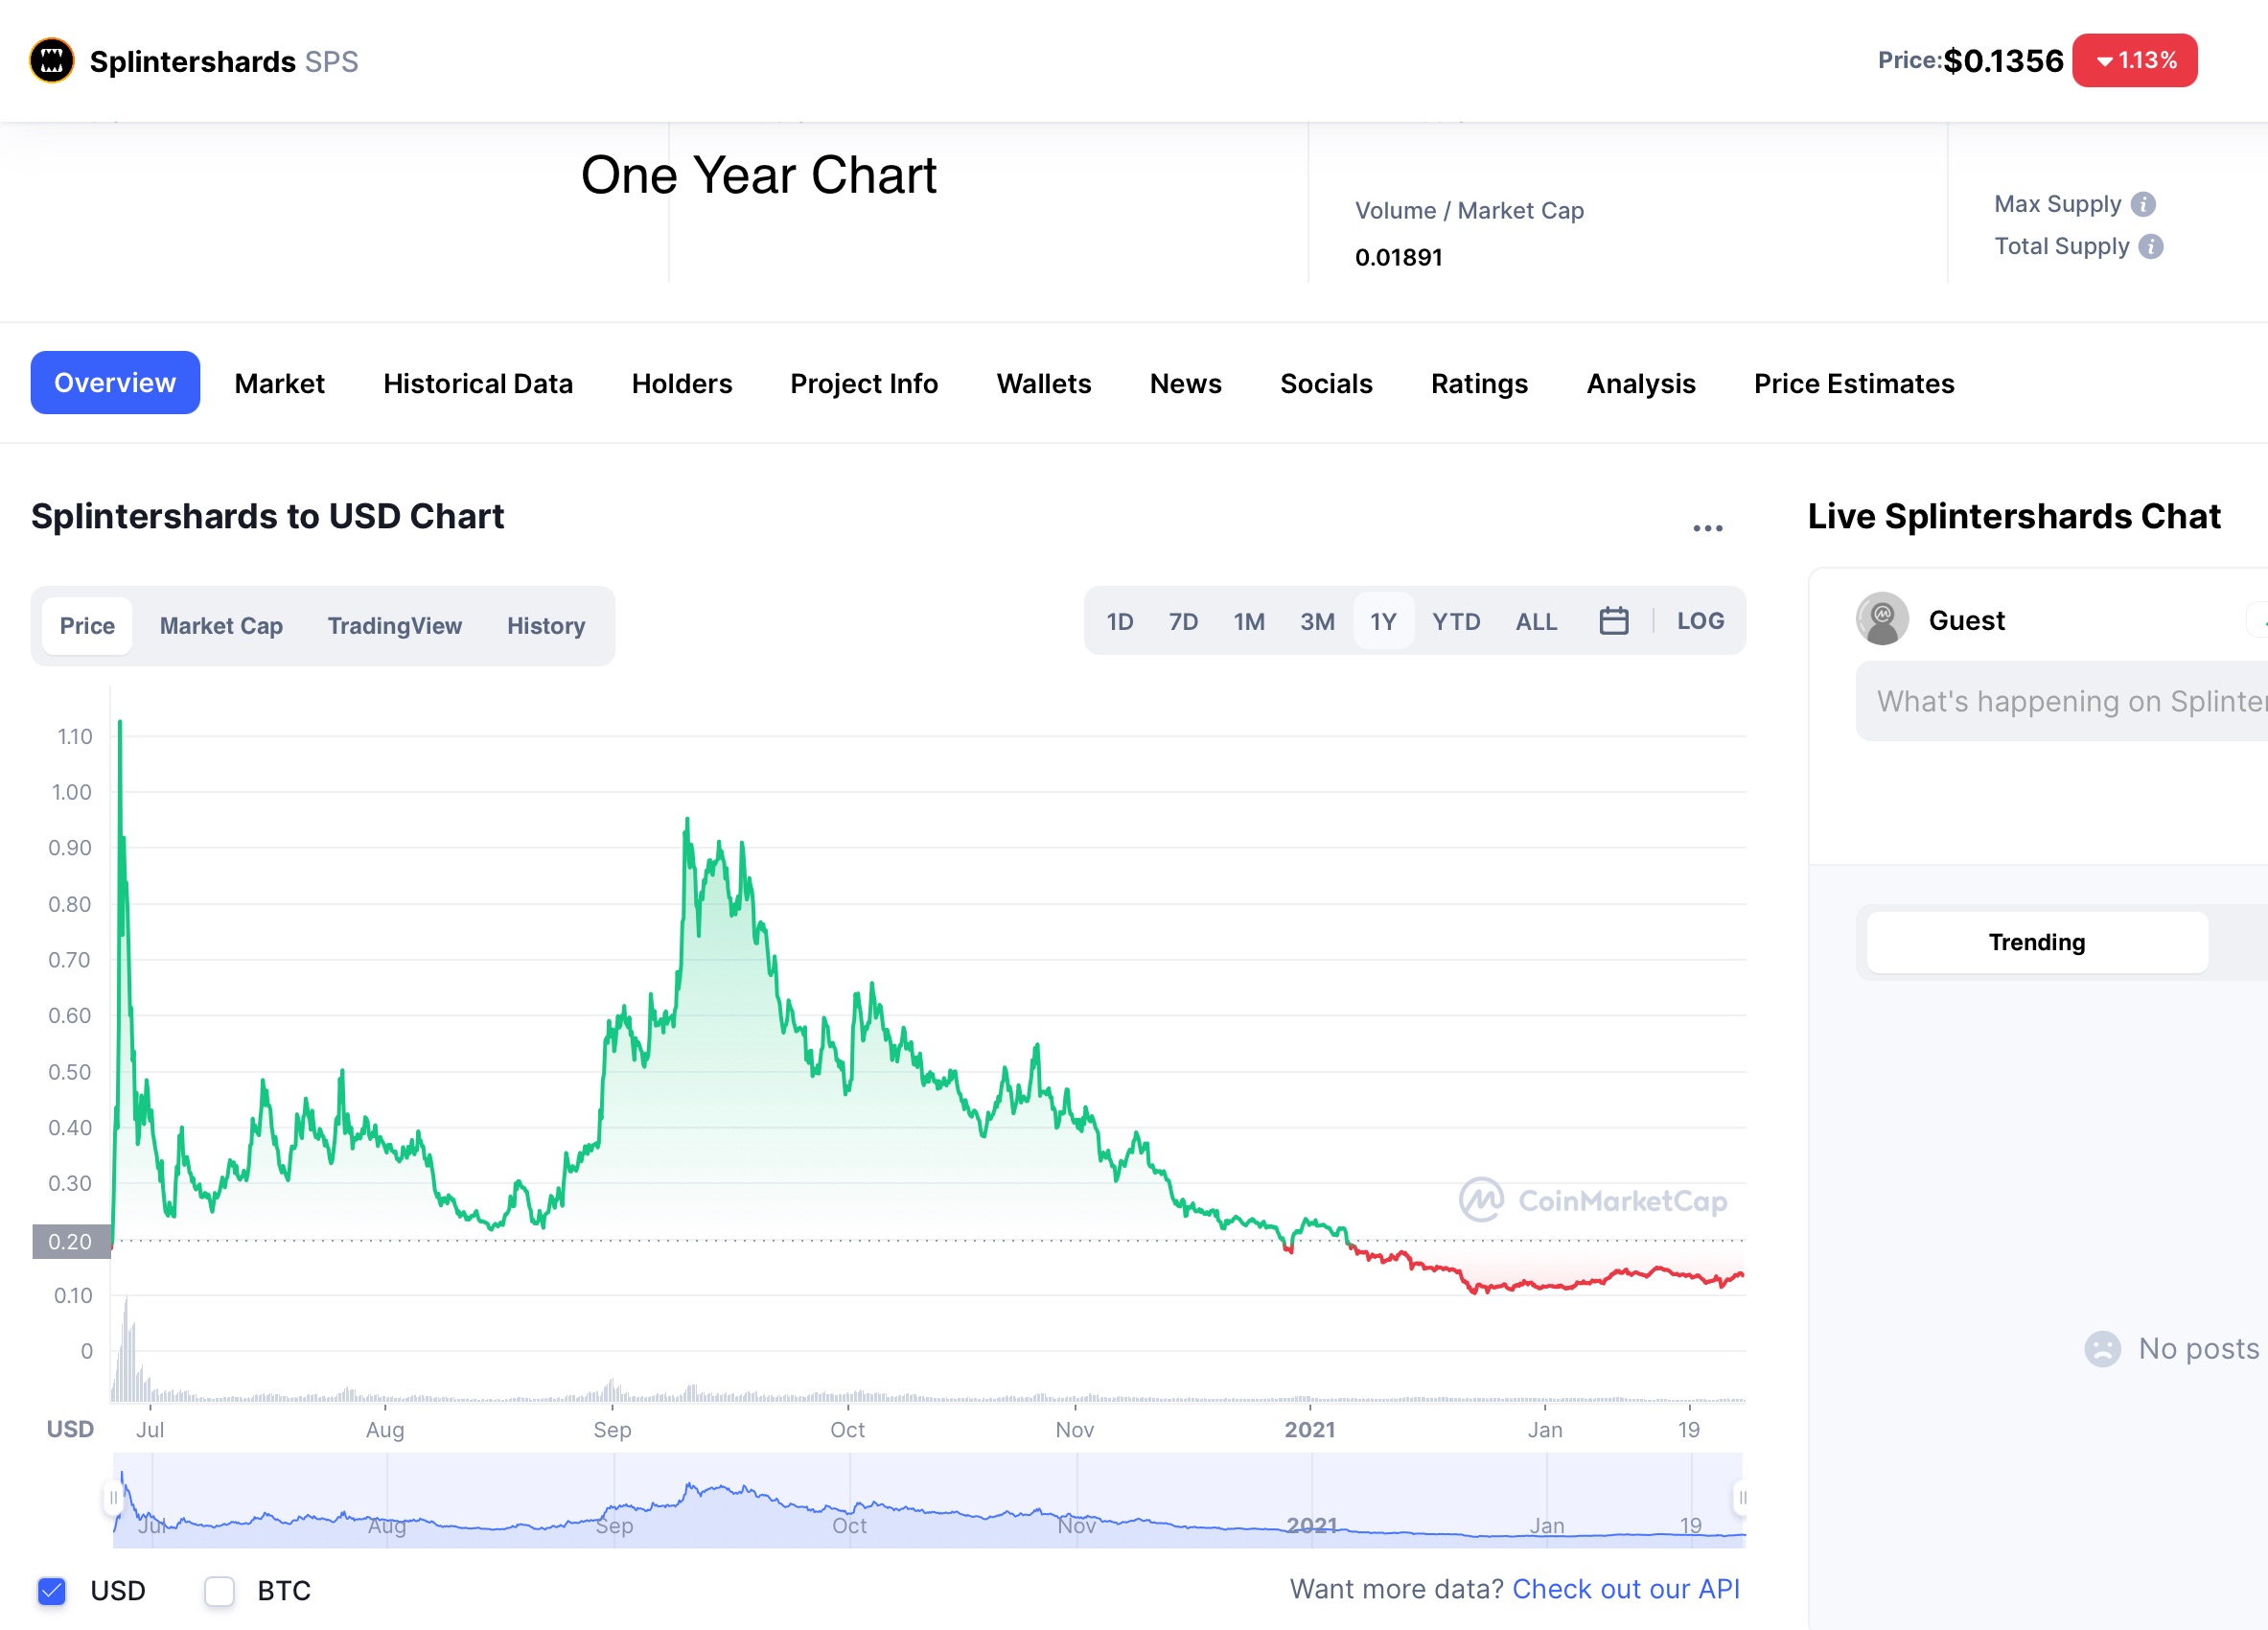Click the 1.13% price change badge
This screenshot has height=1630, width=2268.
[2134, 60]
